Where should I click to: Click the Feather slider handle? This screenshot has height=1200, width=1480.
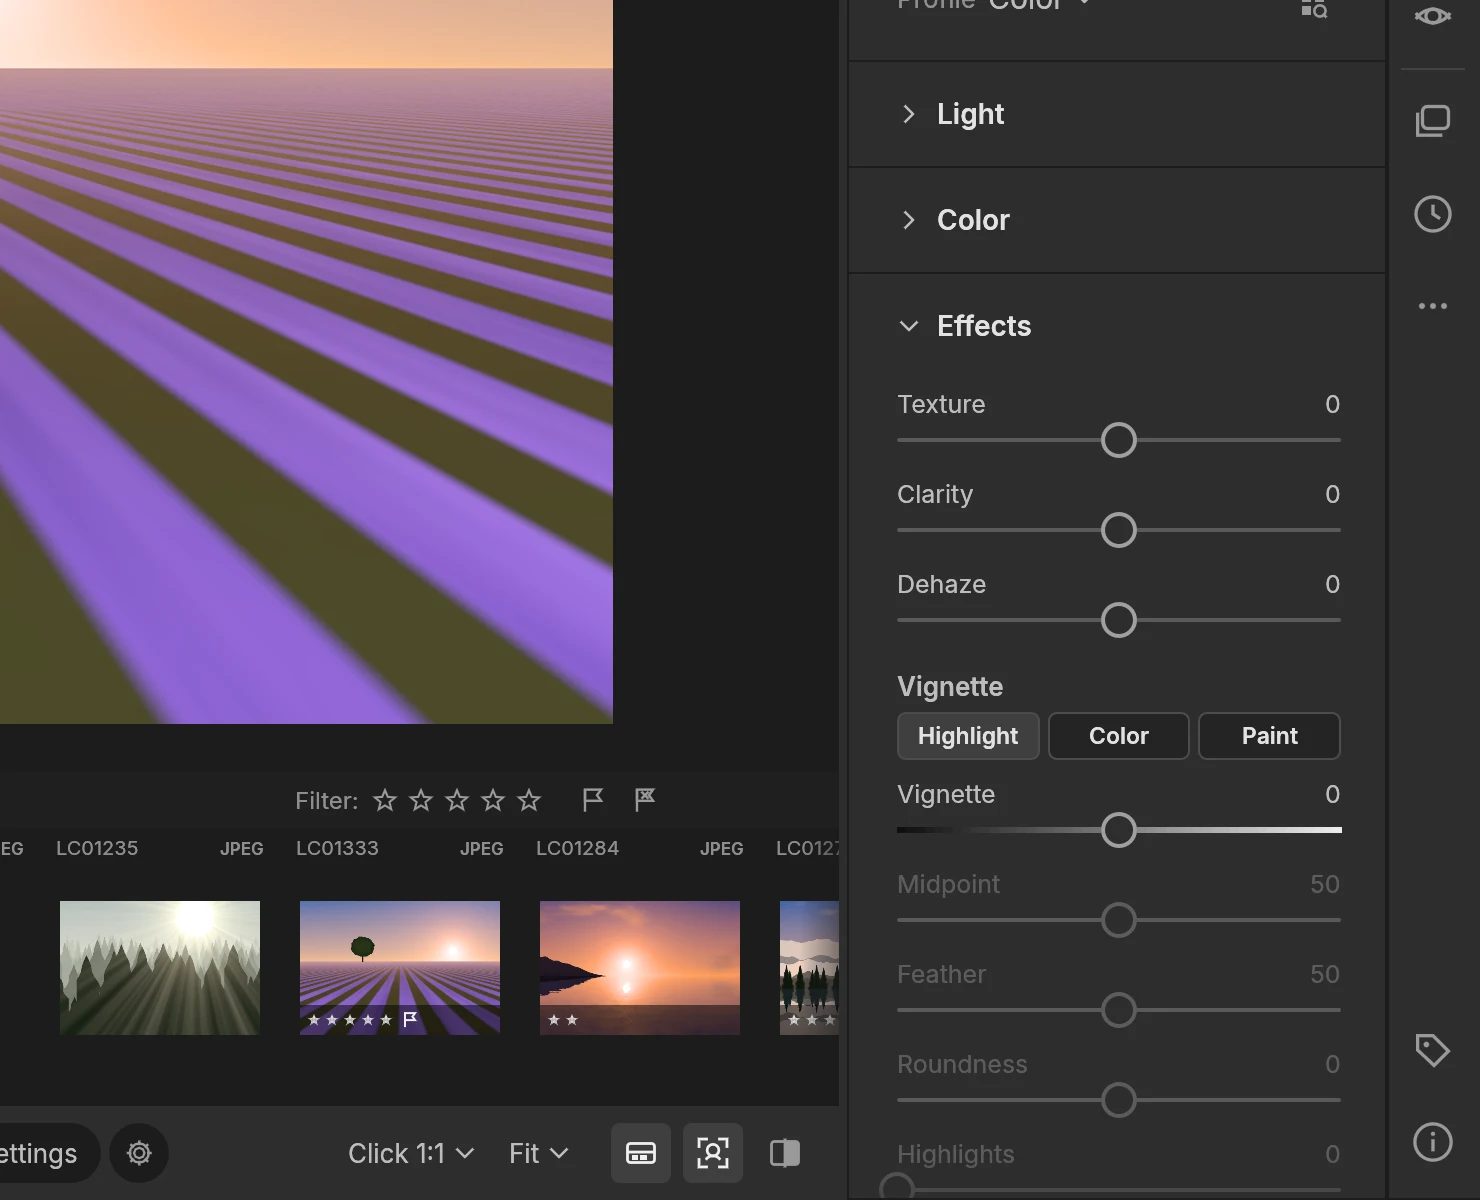tap(1119, 1010)
